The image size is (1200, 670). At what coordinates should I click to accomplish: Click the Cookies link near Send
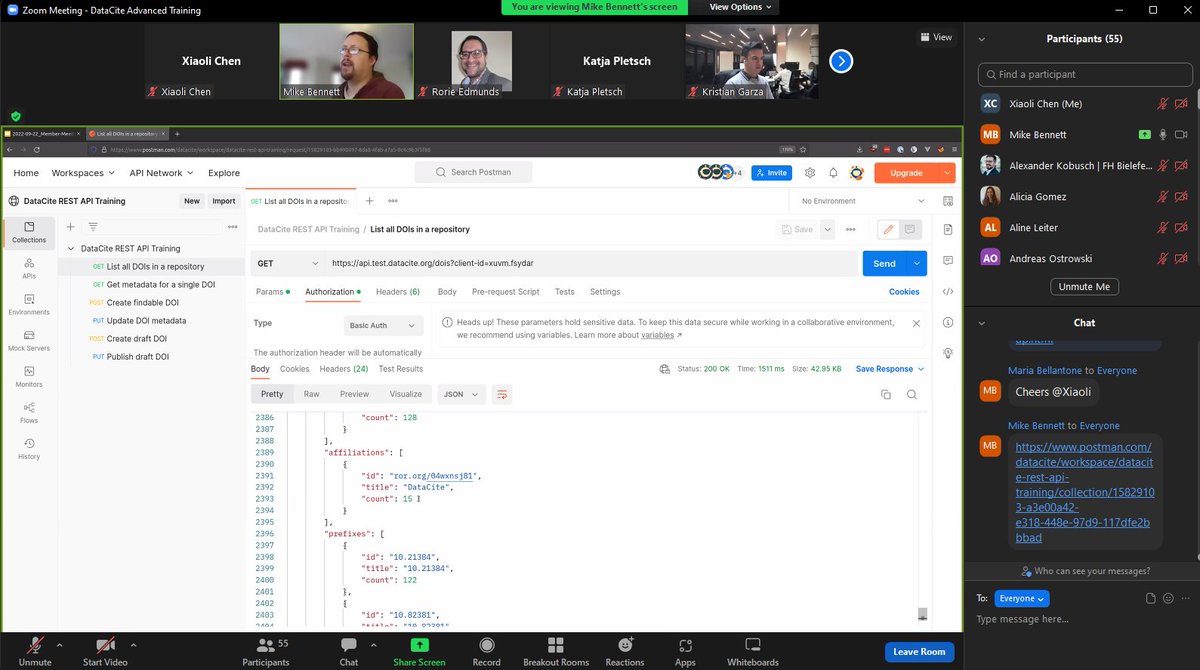tap(904, 292)
